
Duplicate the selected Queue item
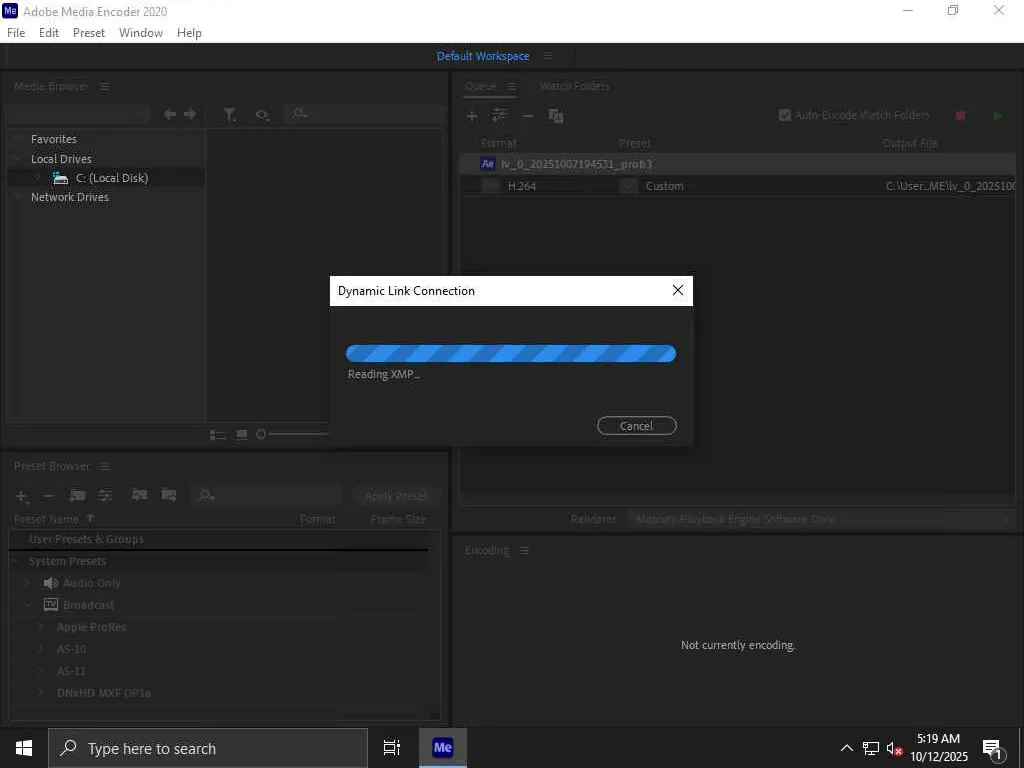[556, 116]
